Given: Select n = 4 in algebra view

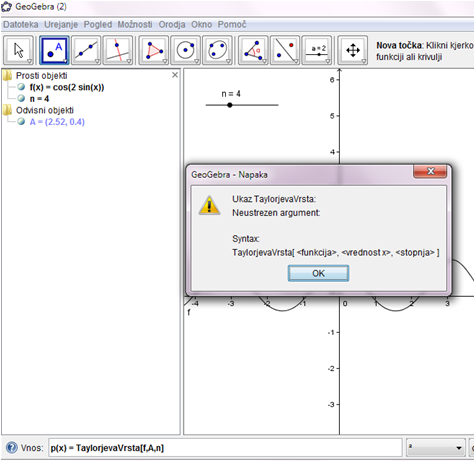Looking at the screenshot, I should coord(39,99).
